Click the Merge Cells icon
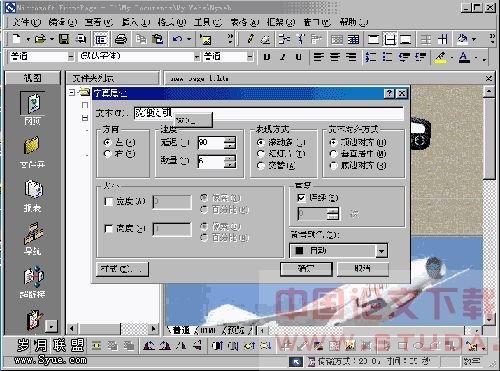This screenshot has width=500, height=371. [337, 39]
